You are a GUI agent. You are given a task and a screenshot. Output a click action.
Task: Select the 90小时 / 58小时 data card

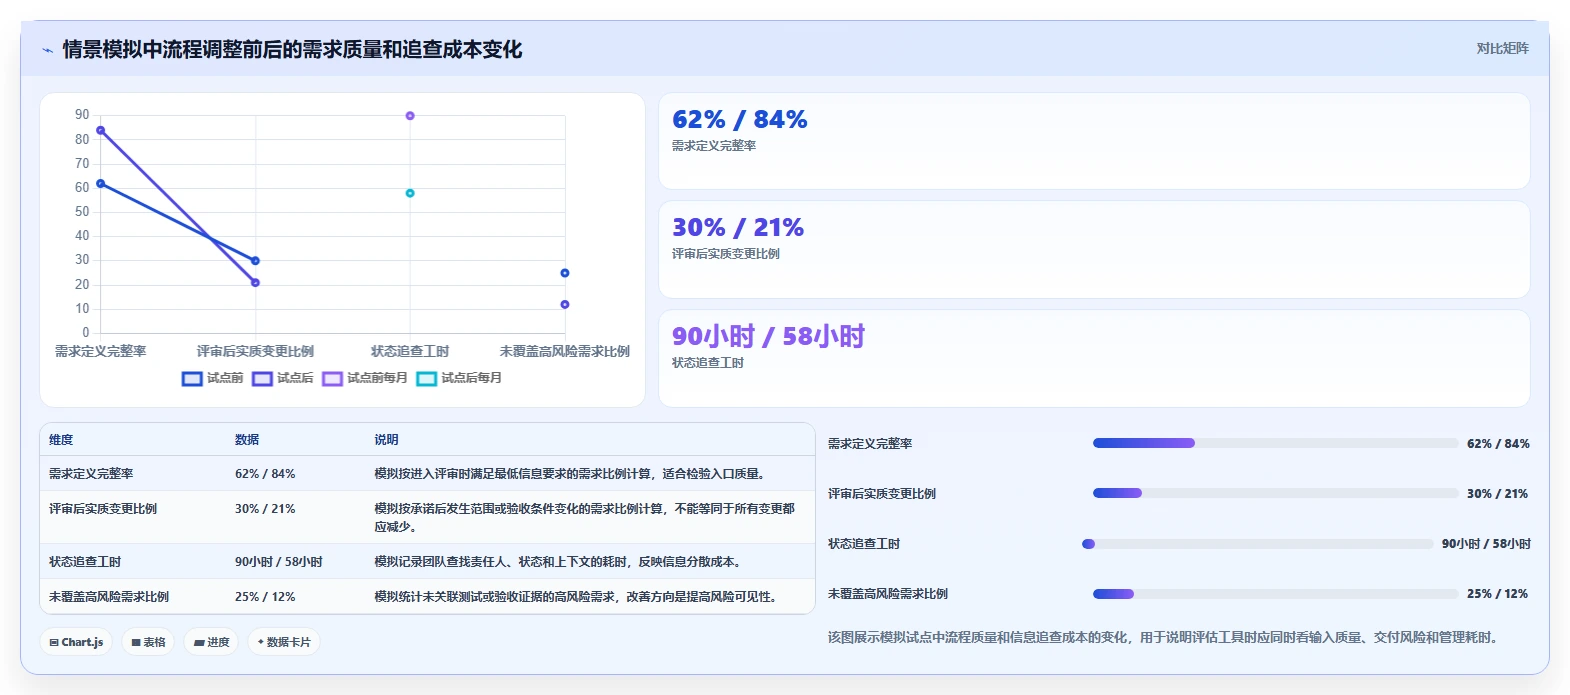coord(1094,358)
